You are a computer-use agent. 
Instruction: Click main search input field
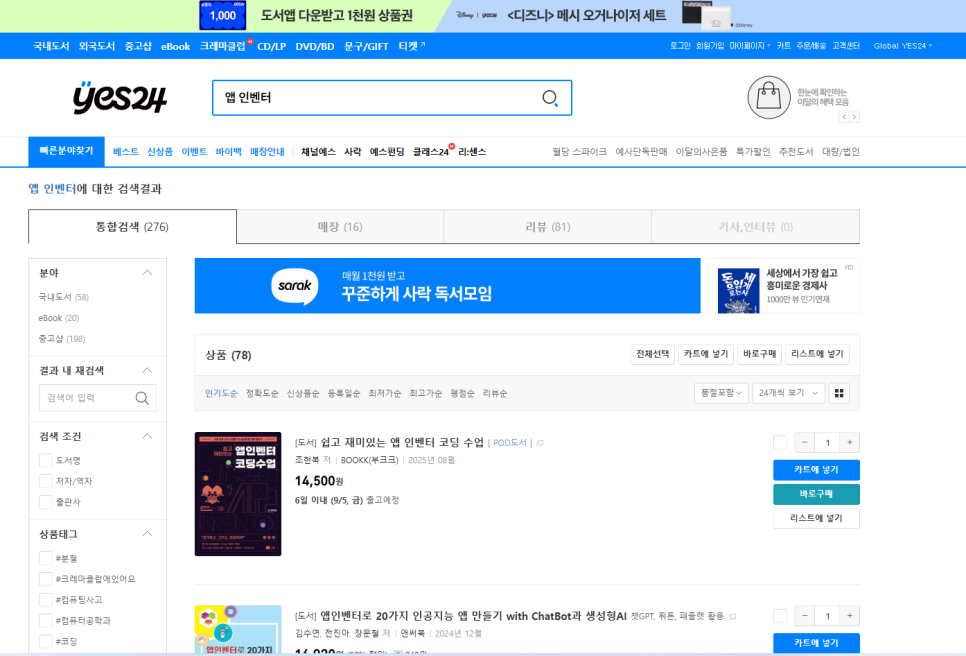(x=379, y=98)
